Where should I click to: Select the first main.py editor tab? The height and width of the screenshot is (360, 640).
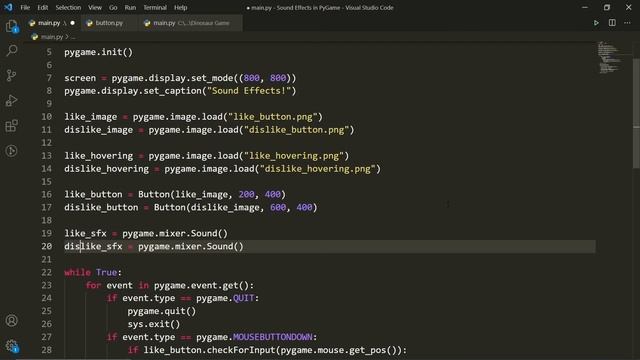[52, 23]
